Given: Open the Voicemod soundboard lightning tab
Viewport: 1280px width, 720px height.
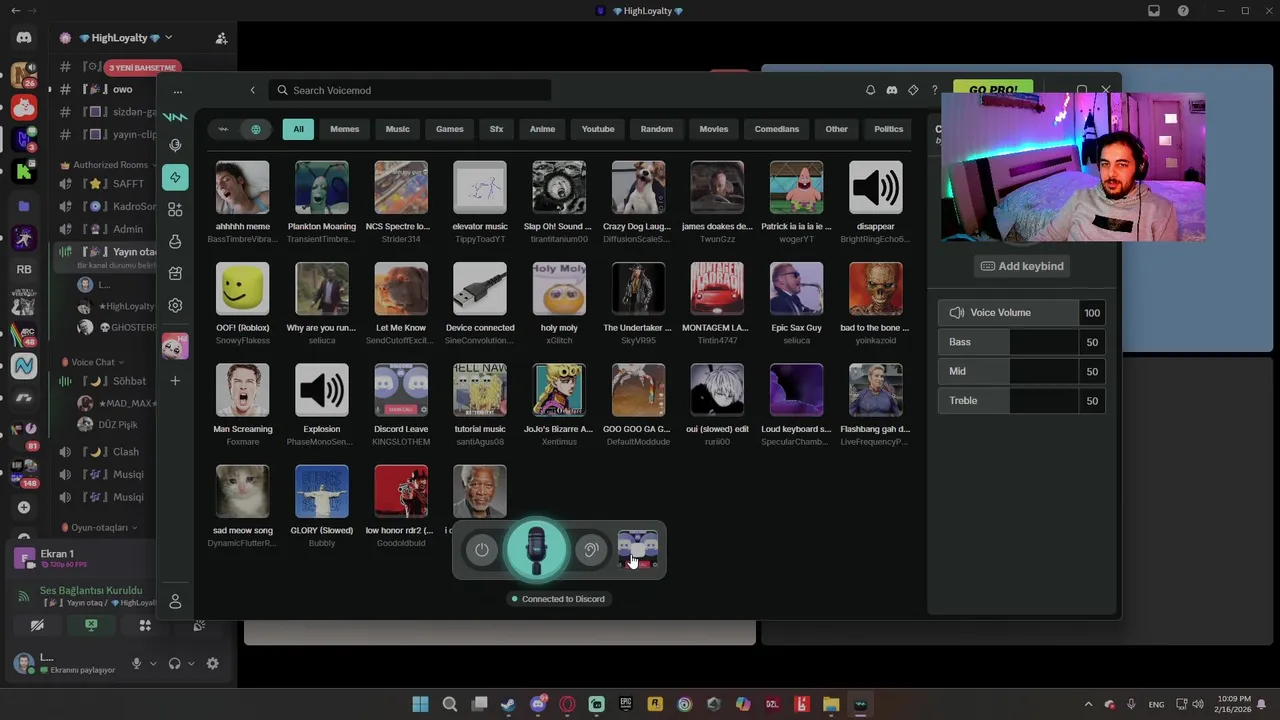Looking at the screenshot, I should 175,177.
